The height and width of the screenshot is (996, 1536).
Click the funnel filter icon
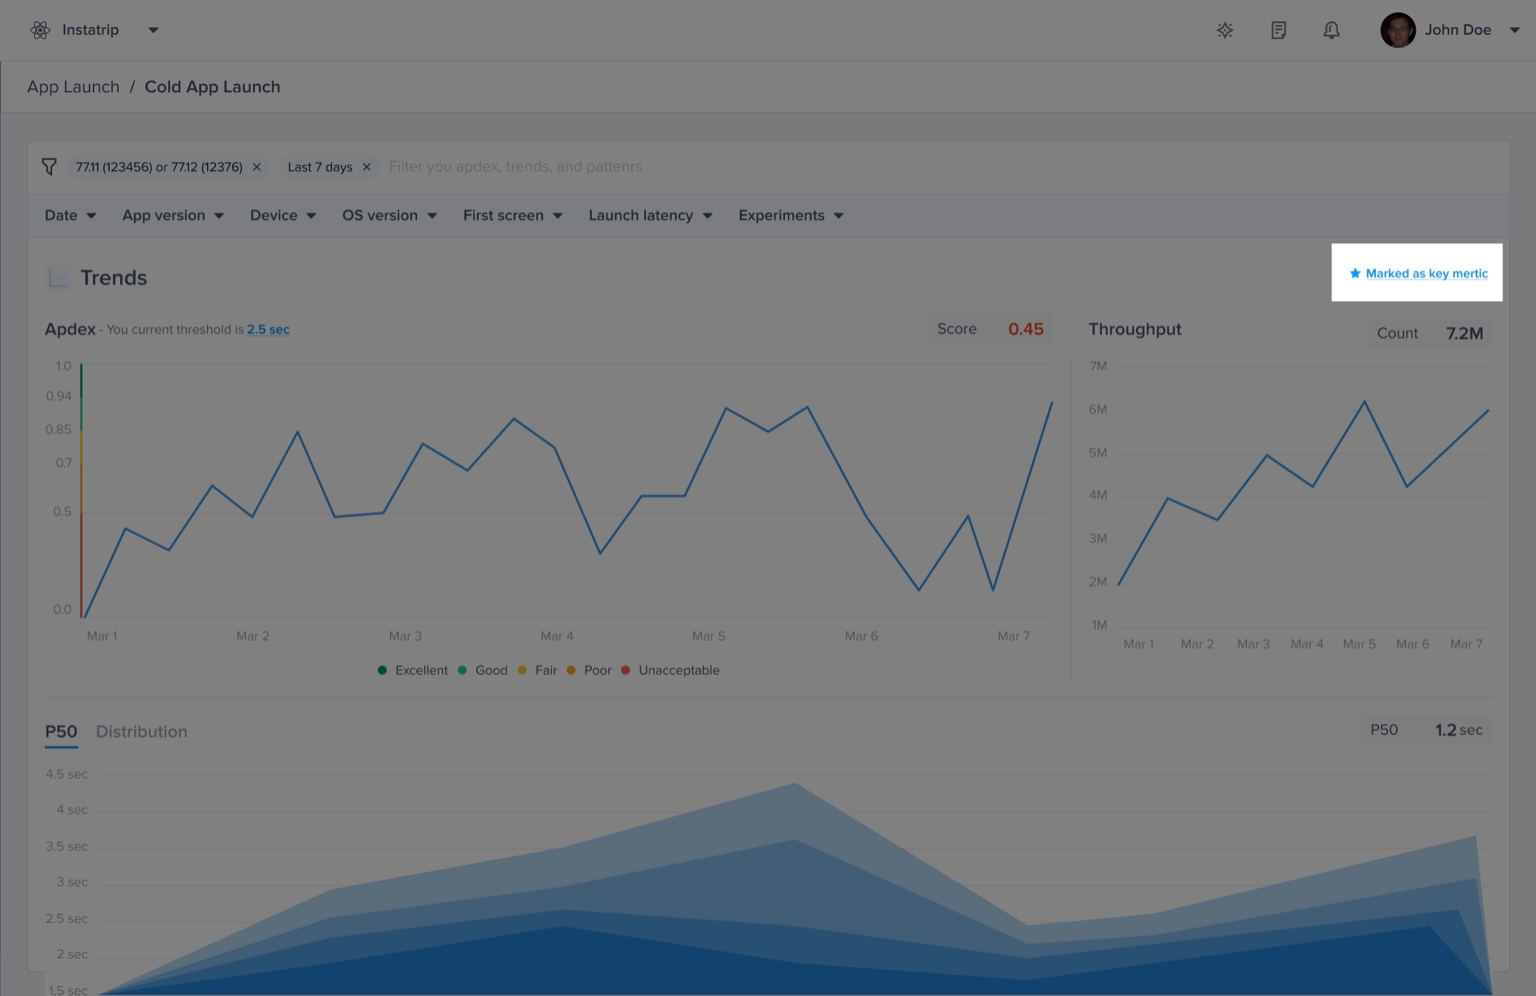click(x=49, y=167)
